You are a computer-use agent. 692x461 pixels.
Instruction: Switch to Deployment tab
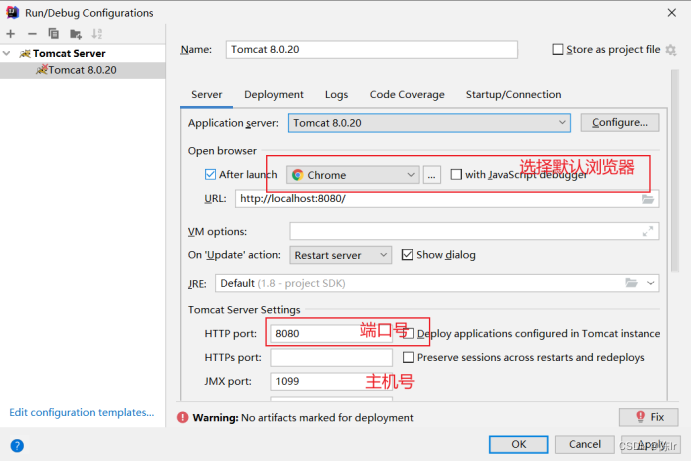(x=274, y=94)
